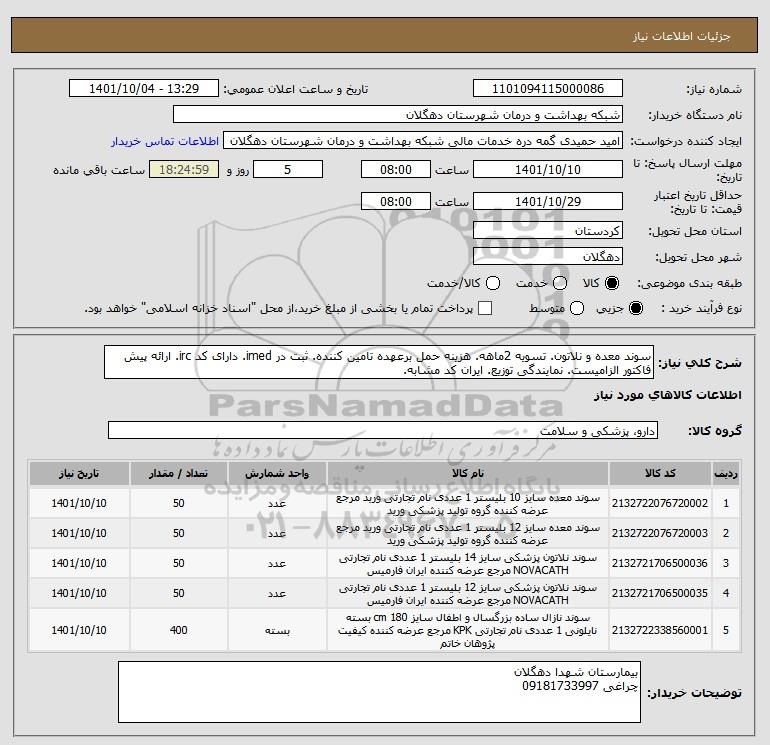
Task: Click the remaining time 18:24:59 field
Action: point(184,169)
